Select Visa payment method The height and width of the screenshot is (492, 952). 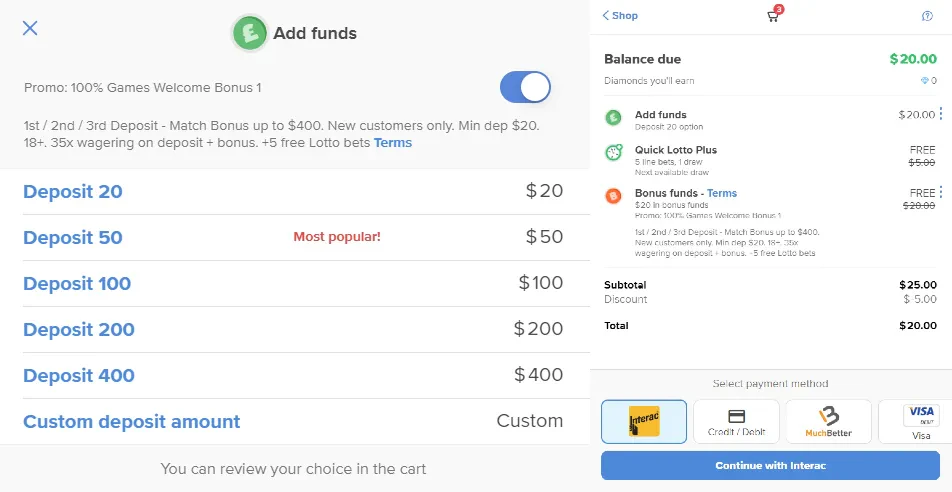[917, 422]
